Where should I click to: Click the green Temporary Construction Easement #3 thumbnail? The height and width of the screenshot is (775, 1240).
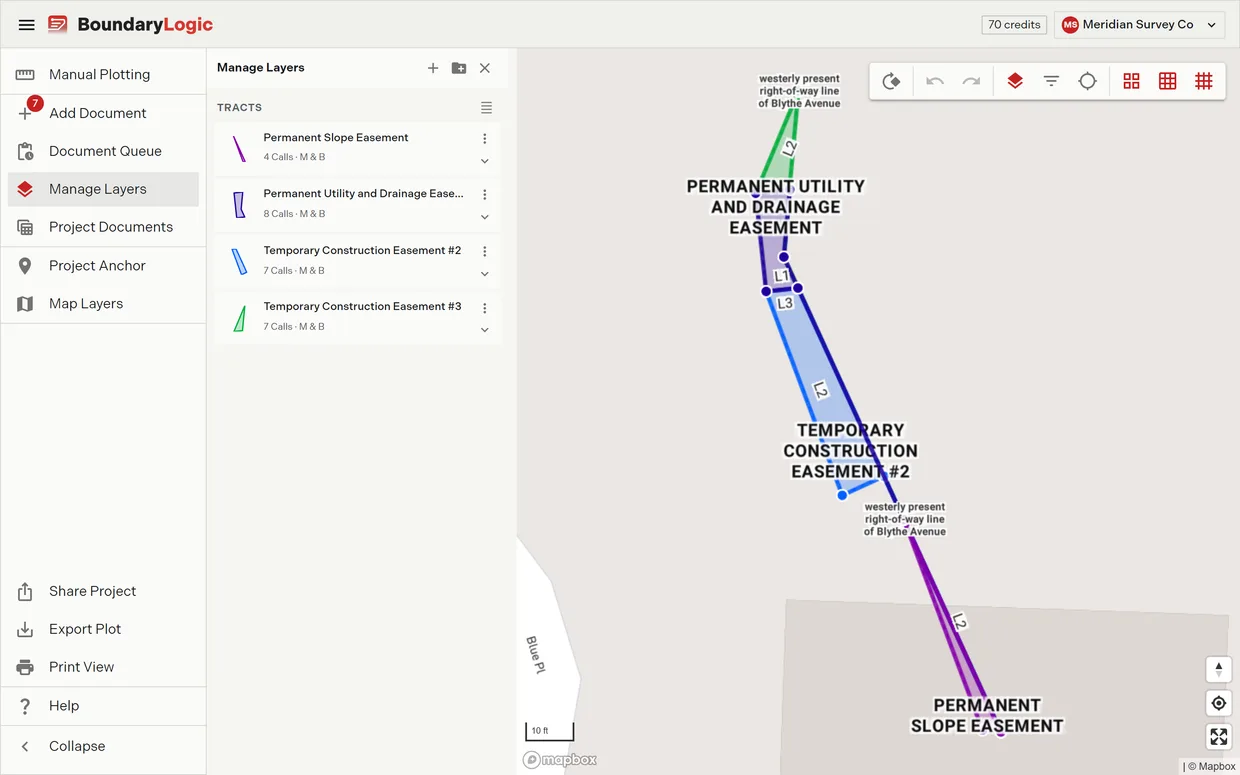(239, 319)
